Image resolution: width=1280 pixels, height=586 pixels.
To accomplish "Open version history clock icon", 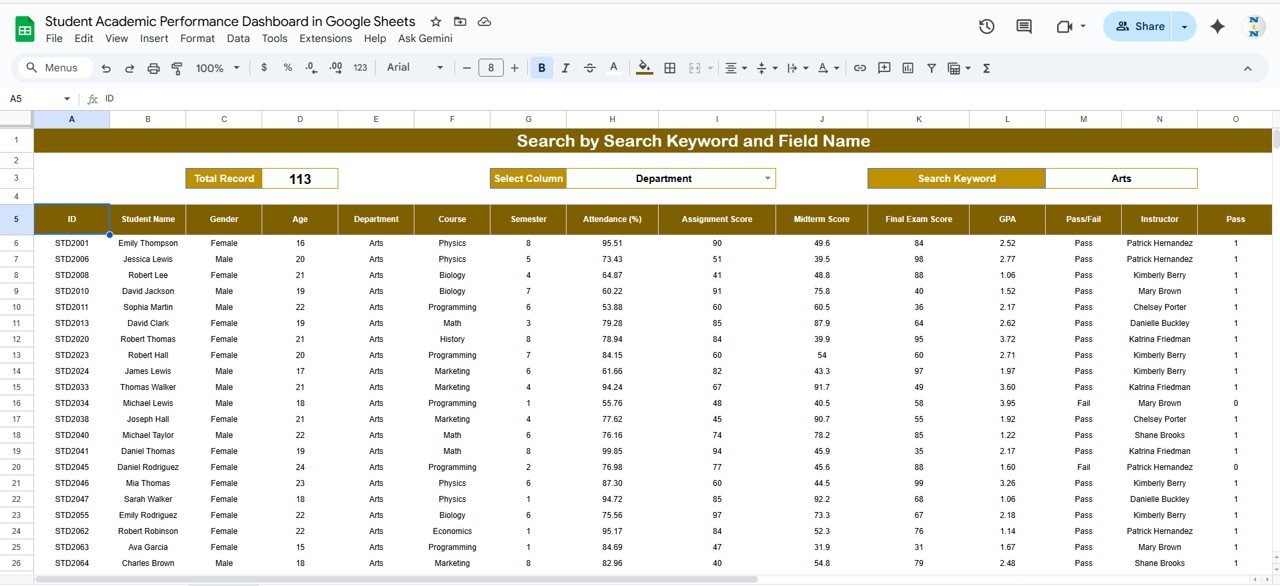I will pos(986,27).
